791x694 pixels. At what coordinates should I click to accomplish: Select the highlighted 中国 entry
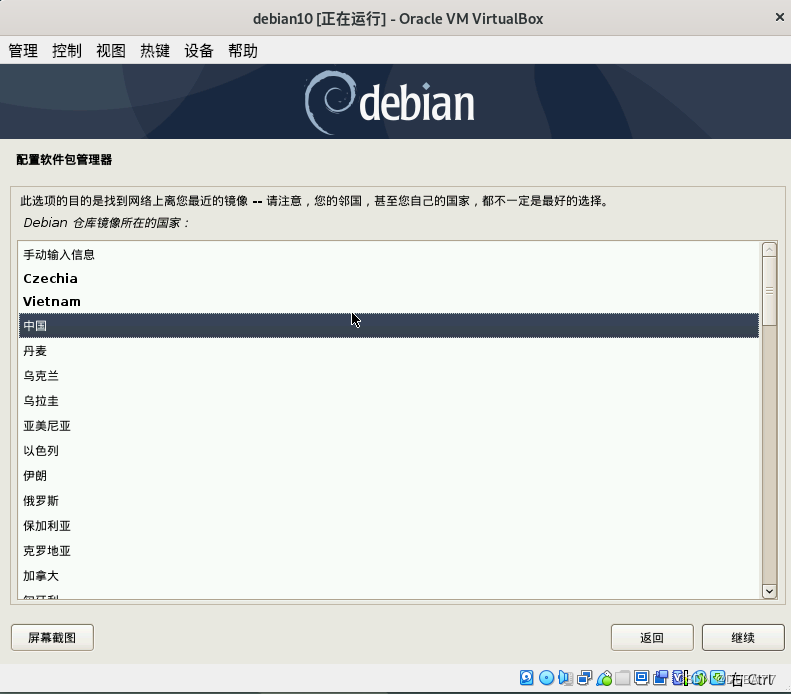coord(389,326)
